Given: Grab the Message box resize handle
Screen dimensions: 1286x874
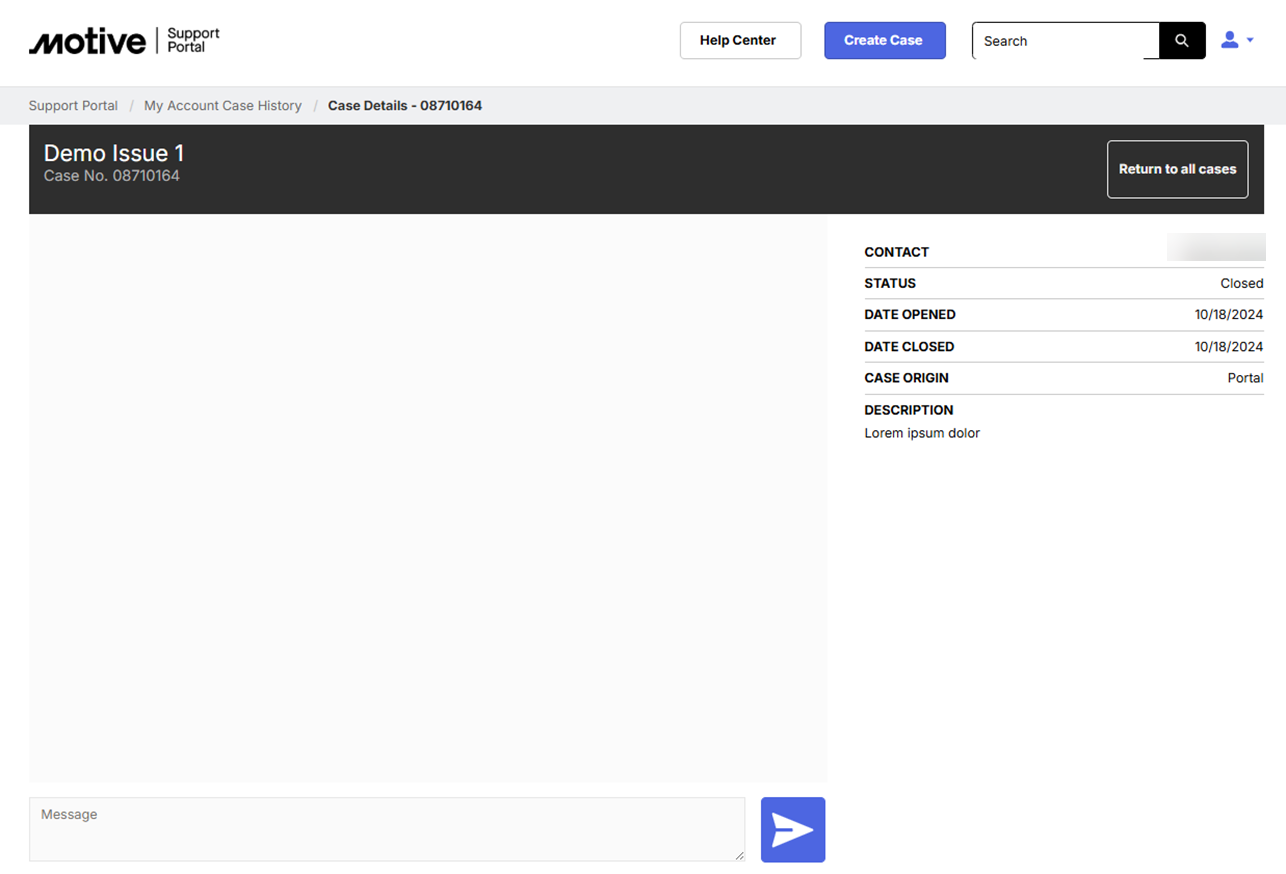Looking at the screenshot, I should click(x=740, y=856).
